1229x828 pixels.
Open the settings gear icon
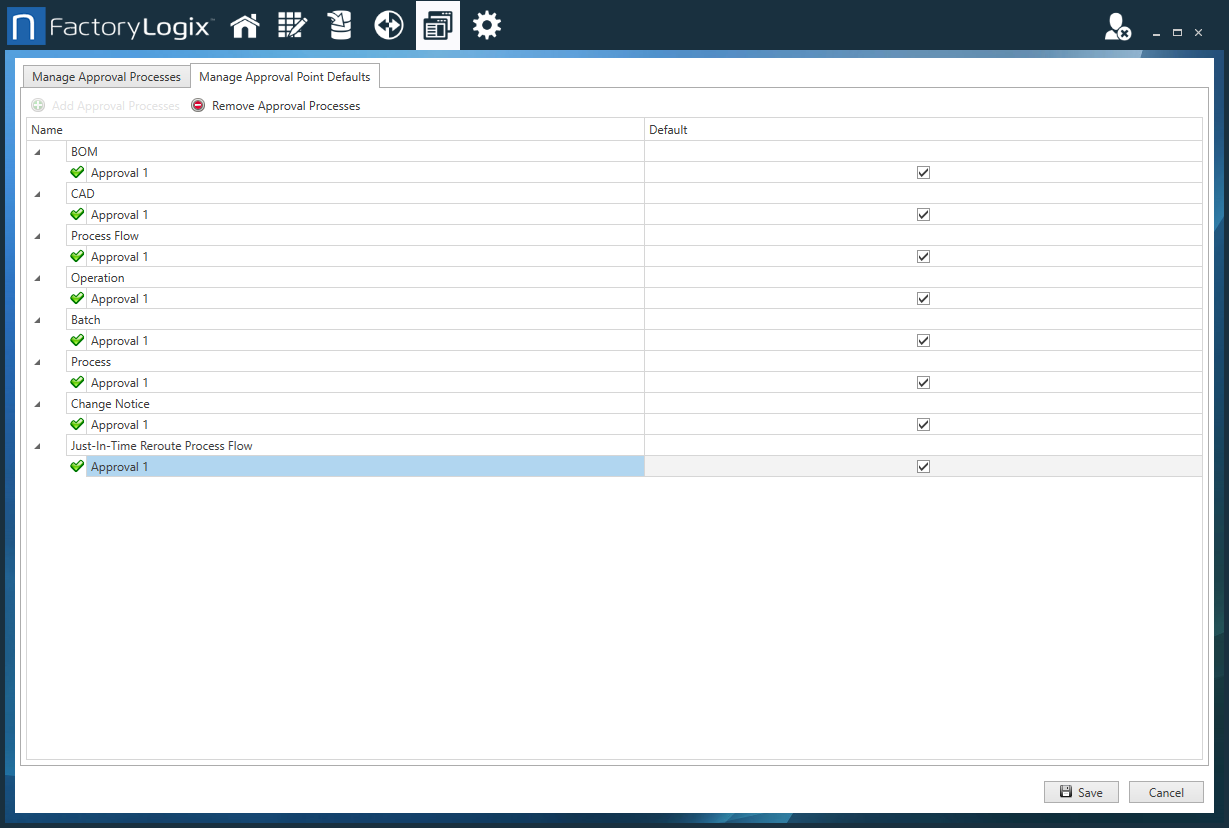click(486, 25)
